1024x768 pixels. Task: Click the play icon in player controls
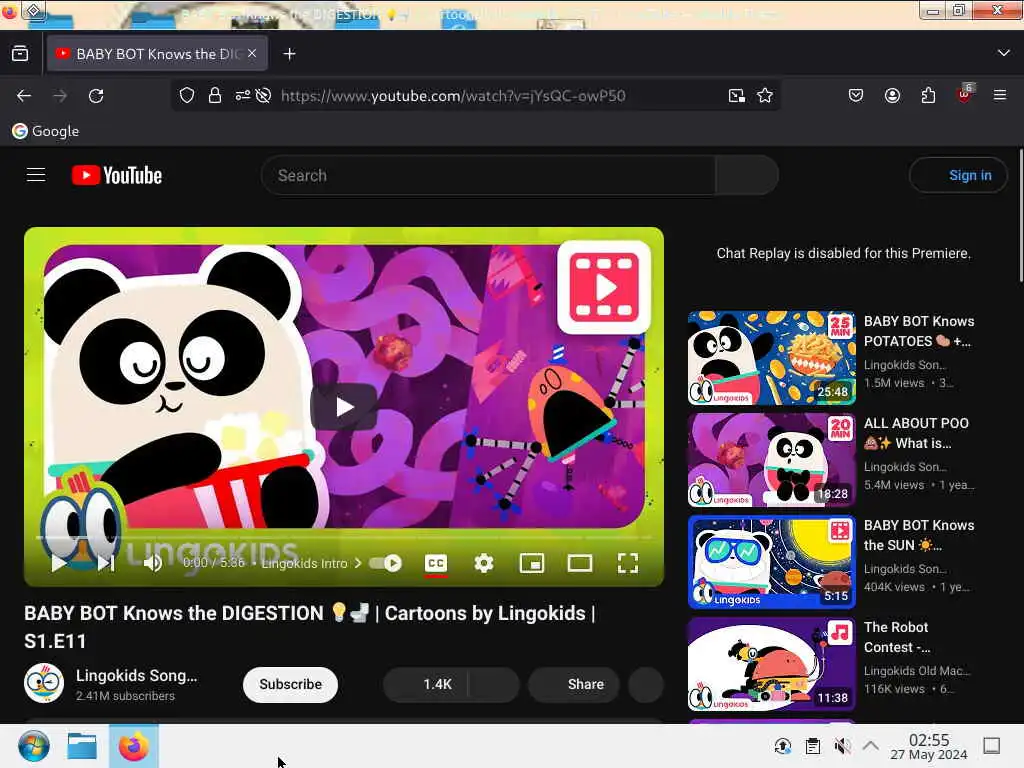click(x=59, y=563)
